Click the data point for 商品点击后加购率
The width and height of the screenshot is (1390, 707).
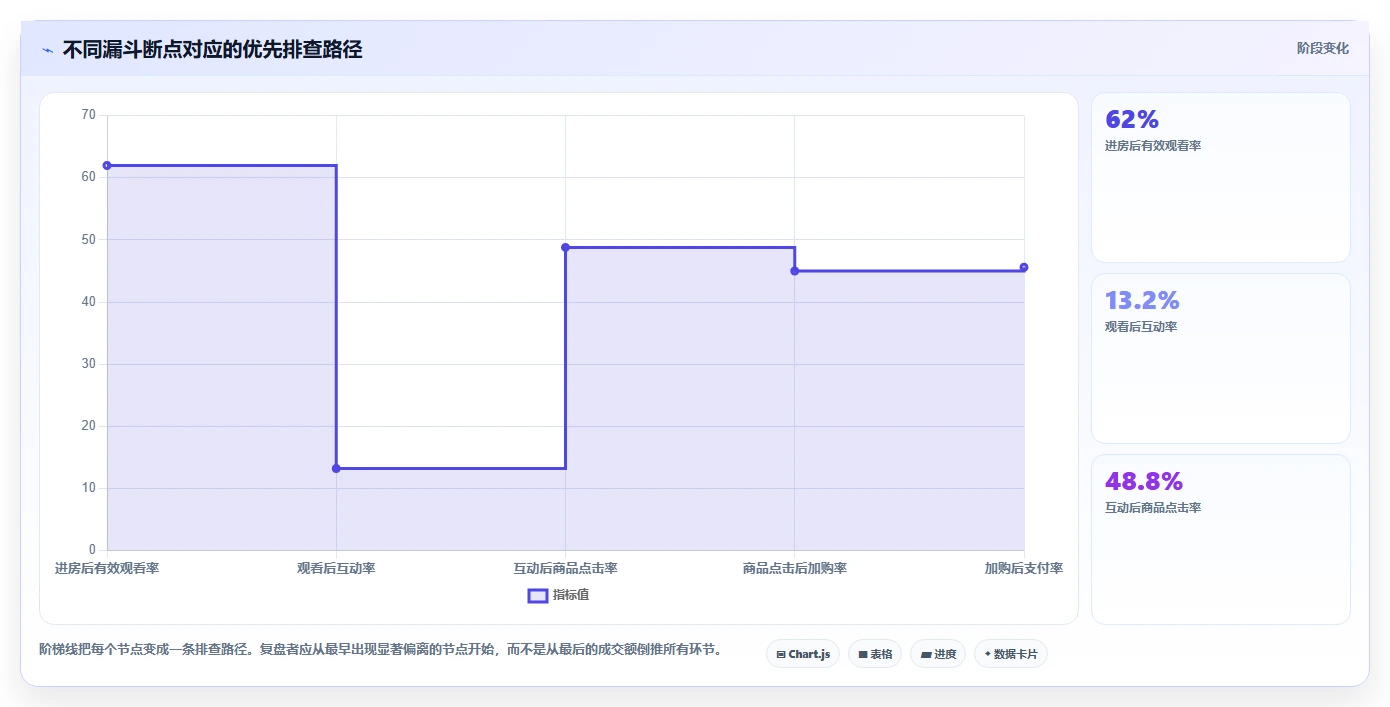(795, 271)
